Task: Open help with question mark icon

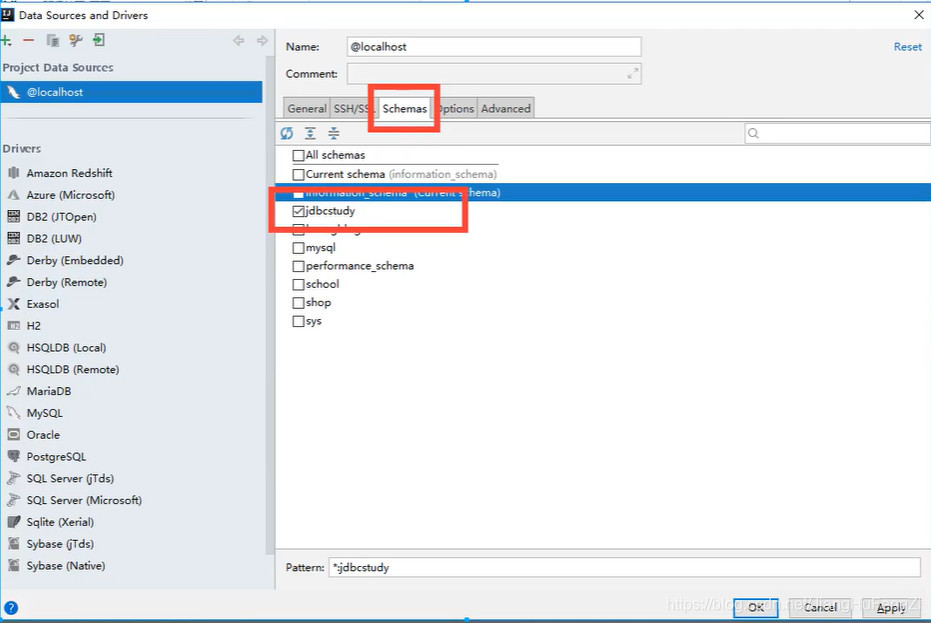Action: pyautogui.click(x=11, y=608)
